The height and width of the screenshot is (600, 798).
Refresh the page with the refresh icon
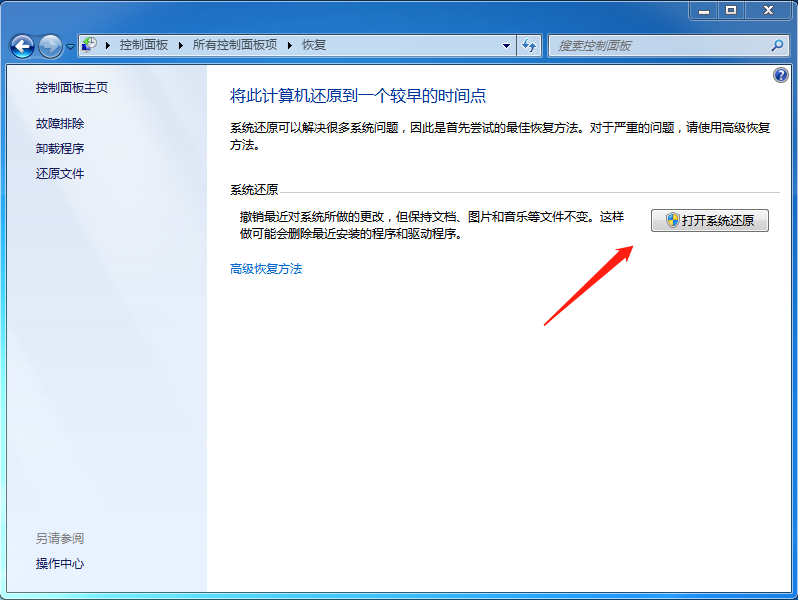[x=529, y=46]
